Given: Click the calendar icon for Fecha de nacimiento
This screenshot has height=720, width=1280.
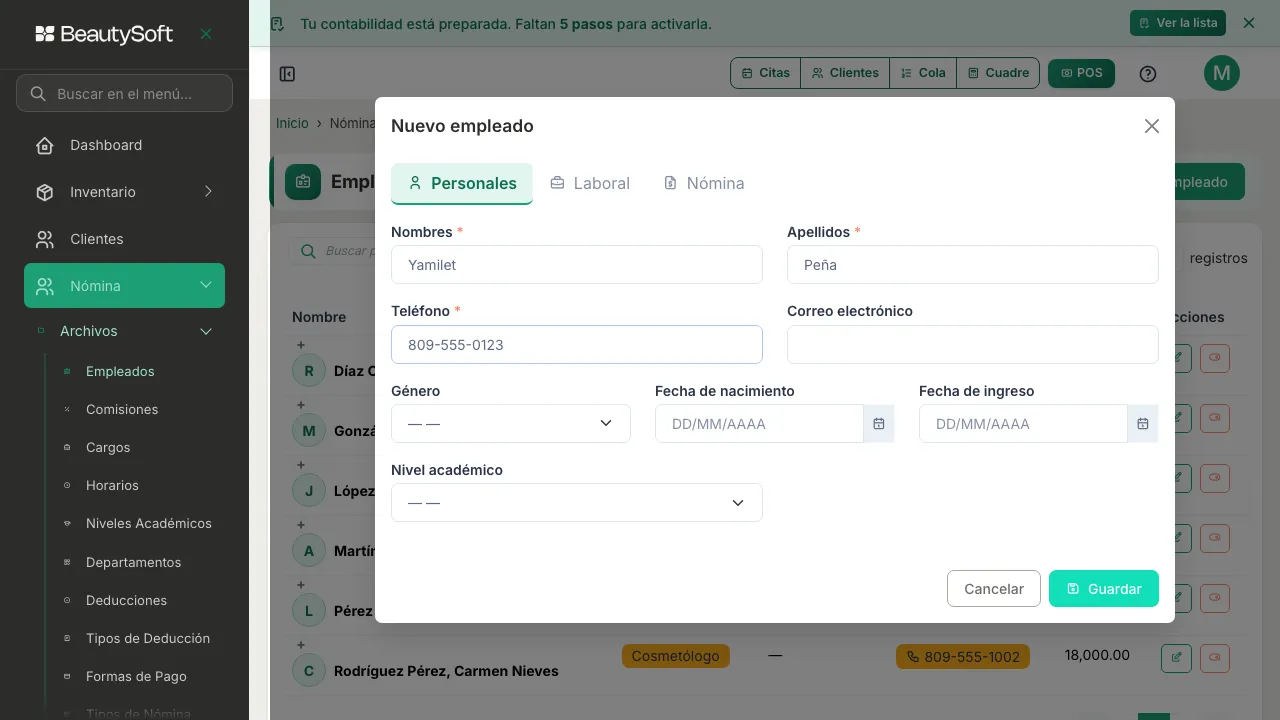Looking at the screenshot, I should click(x=878, y=424).
